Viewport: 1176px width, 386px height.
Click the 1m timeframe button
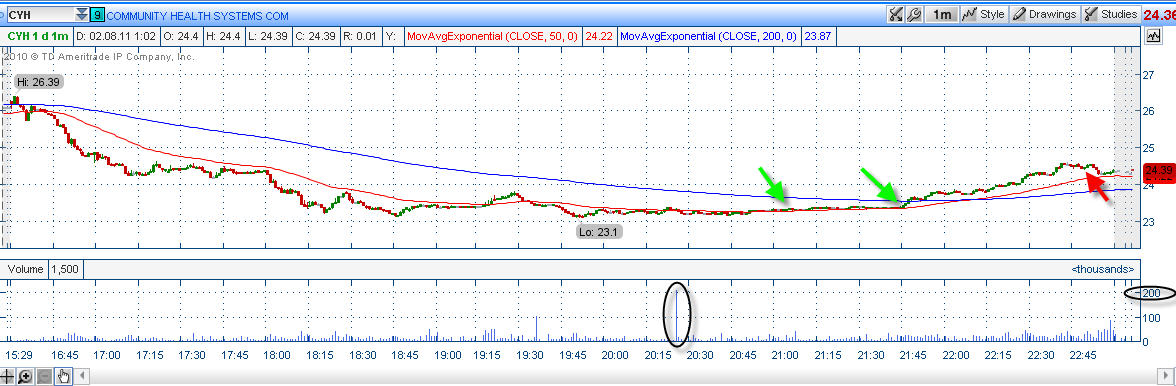coord(942,14)
